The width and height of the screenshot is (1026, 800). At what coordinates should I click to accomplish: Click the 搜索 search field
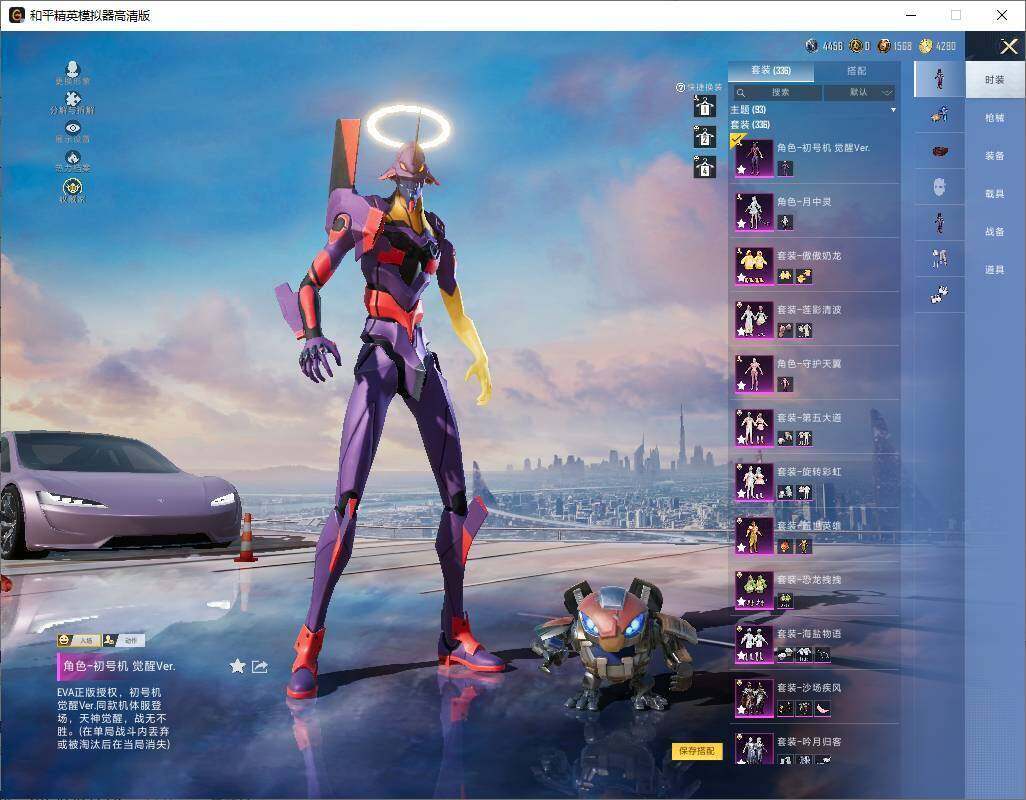click(x=777, y=92)
